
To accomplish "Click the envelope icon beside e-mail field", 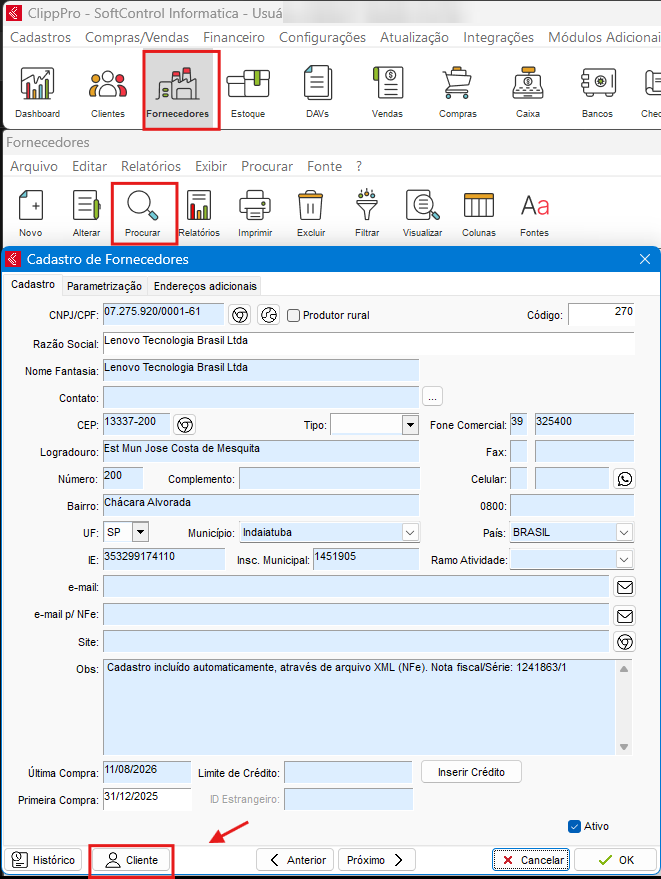I will point(625,587).
